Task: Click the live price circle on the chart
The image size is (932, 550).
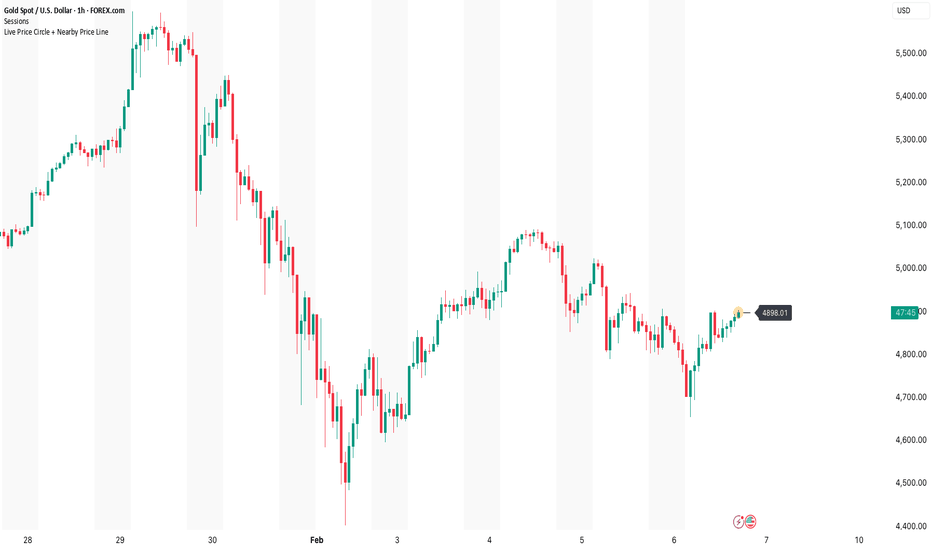Action: tap(739, 312)
